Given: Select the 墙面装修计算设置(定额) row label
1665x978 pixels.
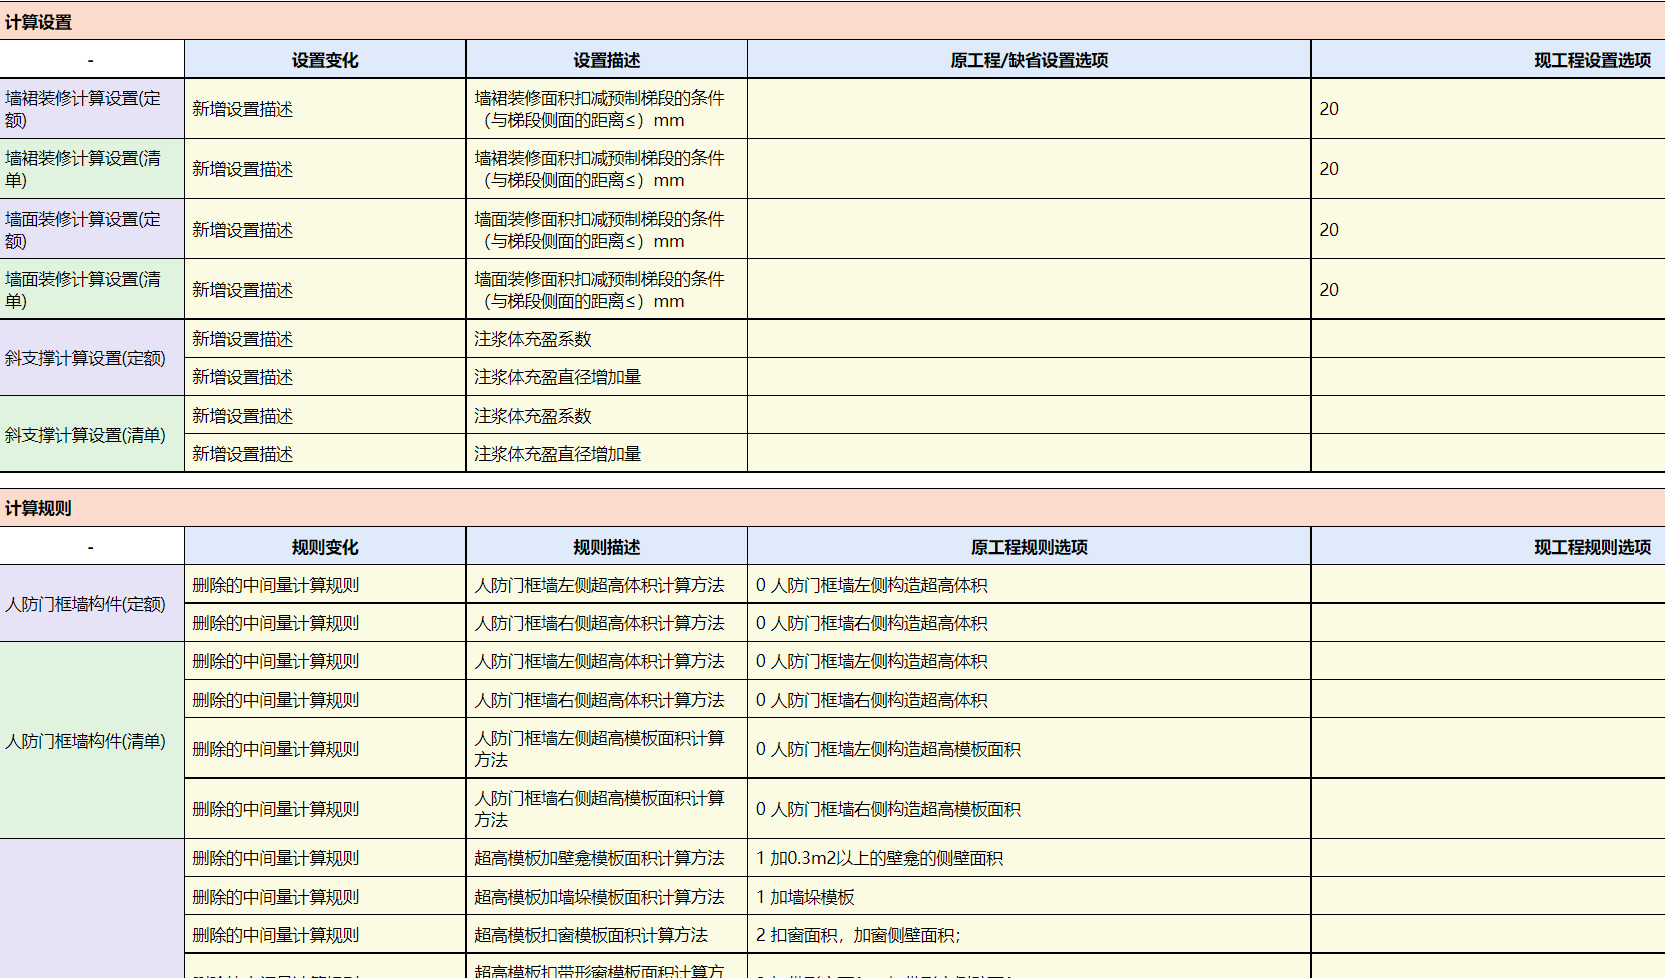Looking at the screenshot, I should [91, 230].
